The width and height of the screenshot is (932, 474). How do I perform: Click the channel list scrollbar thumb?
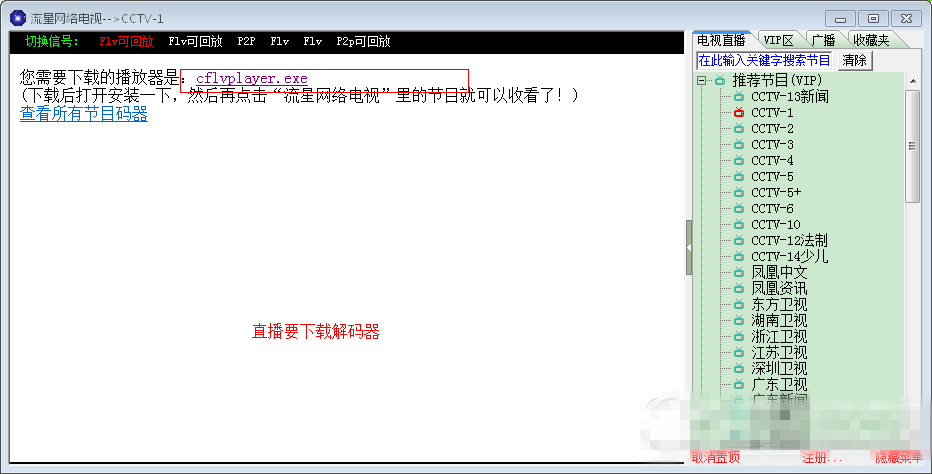point(912,146)
